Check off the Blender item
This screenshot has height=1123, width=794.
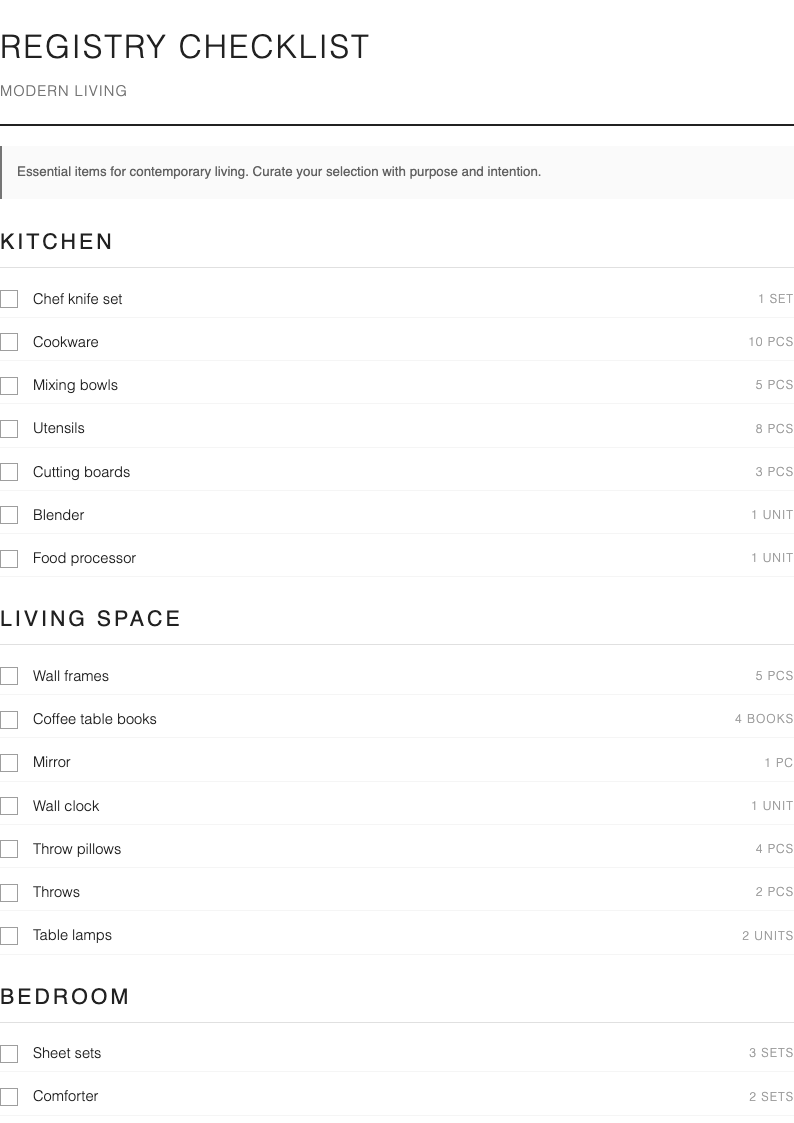click(9, 514)
